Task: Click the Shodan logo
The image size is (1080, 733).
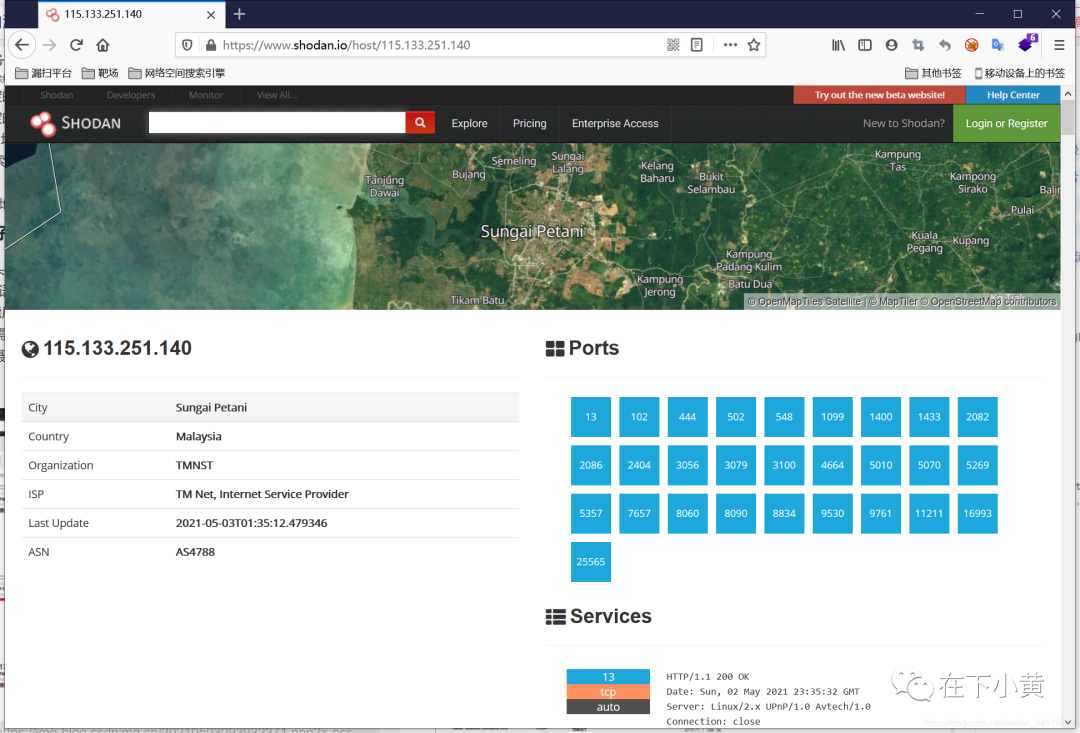Action: (x=76, y=123)
